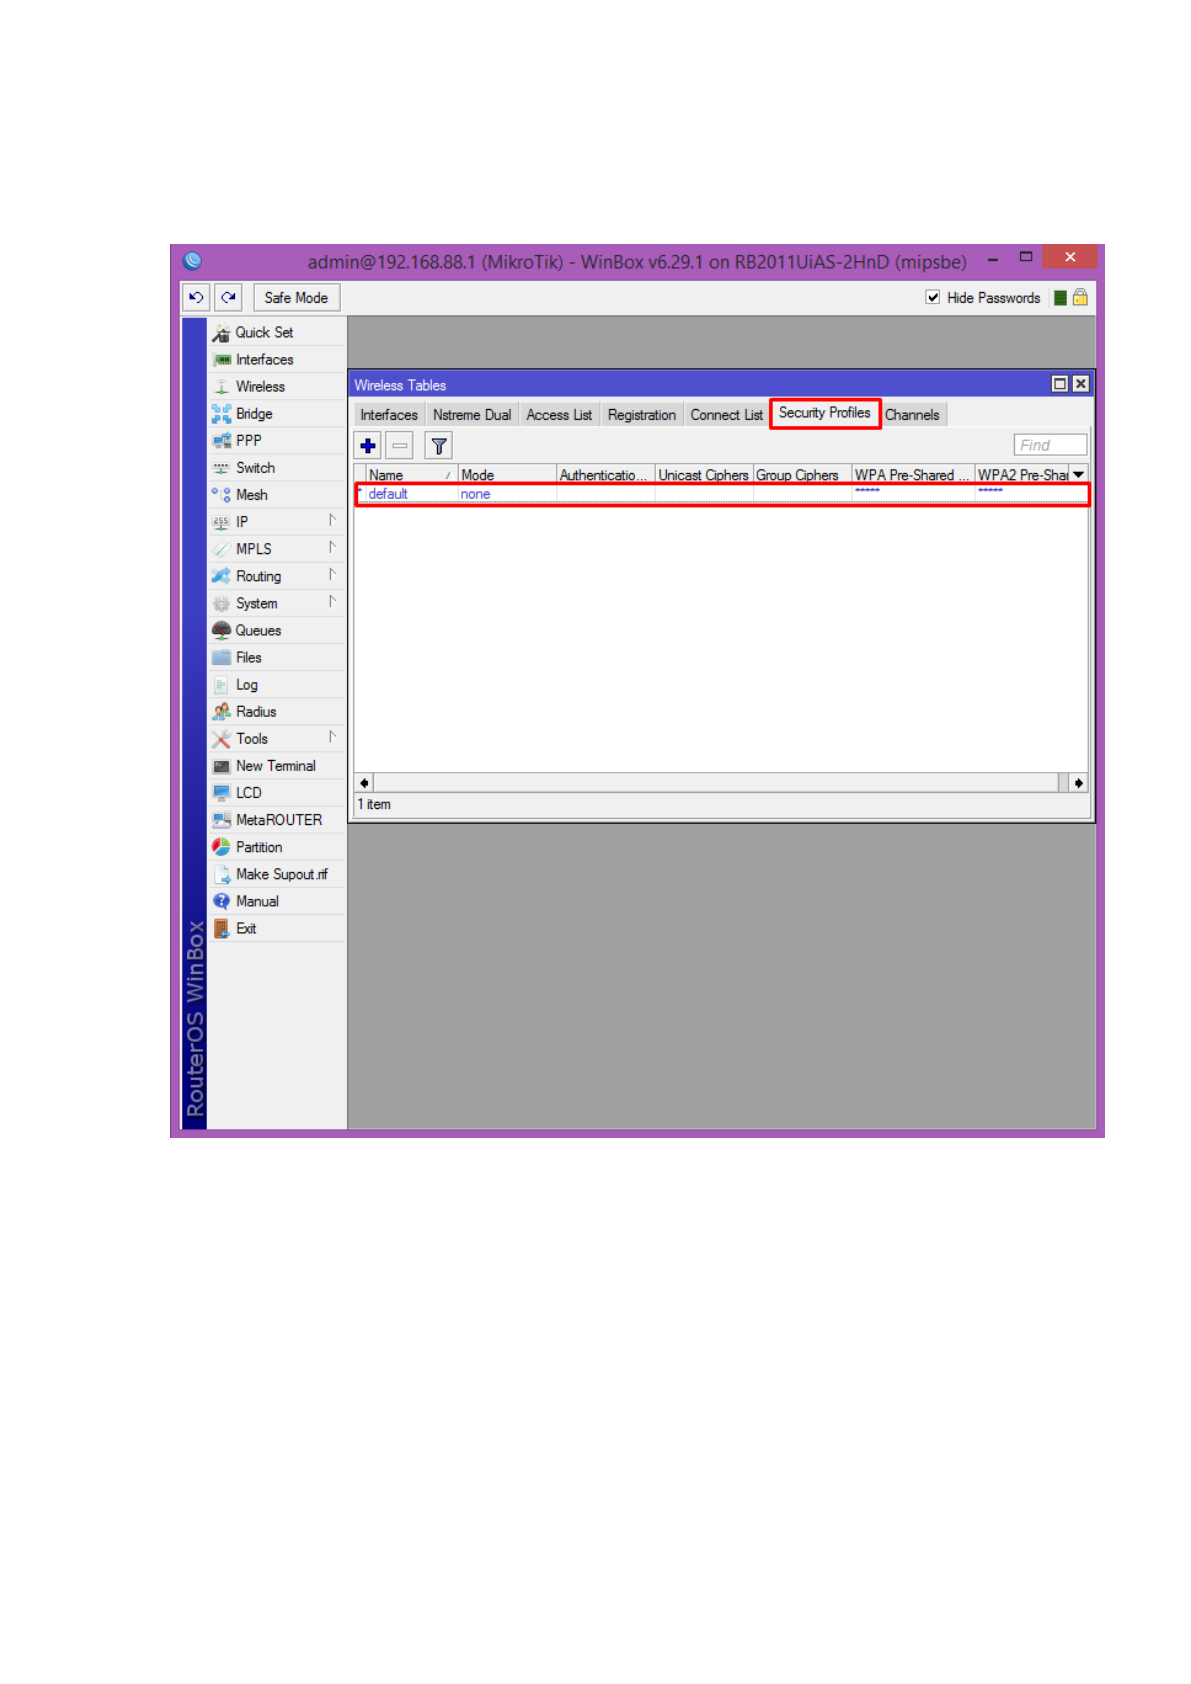Viewport: 1191px width, 1684px height.
Task: Launch New Terminal
Action: click(x=276, y=766)
